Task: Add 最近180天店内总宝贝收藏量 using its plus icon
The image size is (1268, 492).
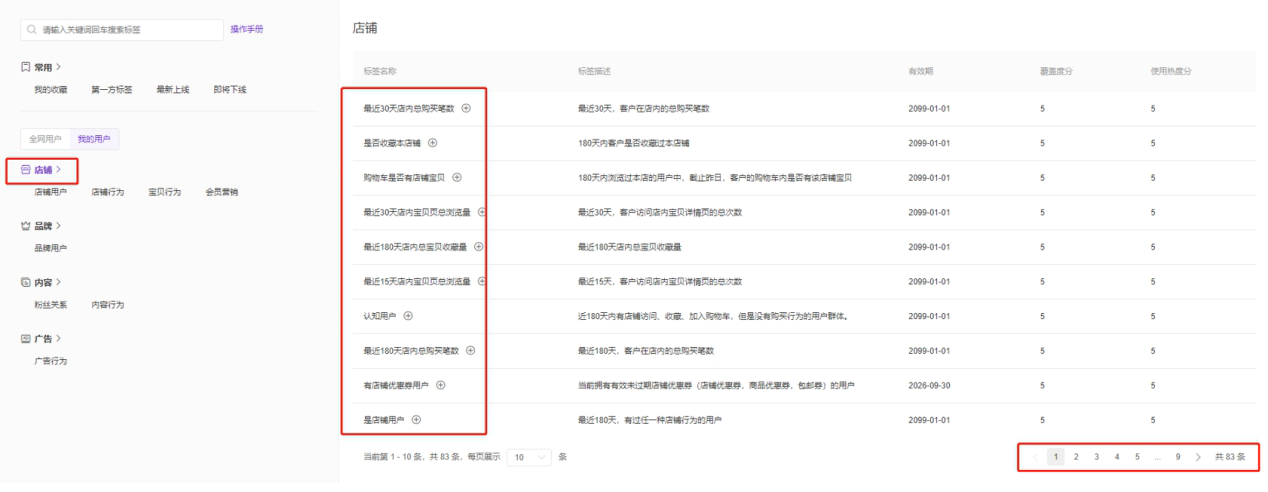Action: [478, 247]
